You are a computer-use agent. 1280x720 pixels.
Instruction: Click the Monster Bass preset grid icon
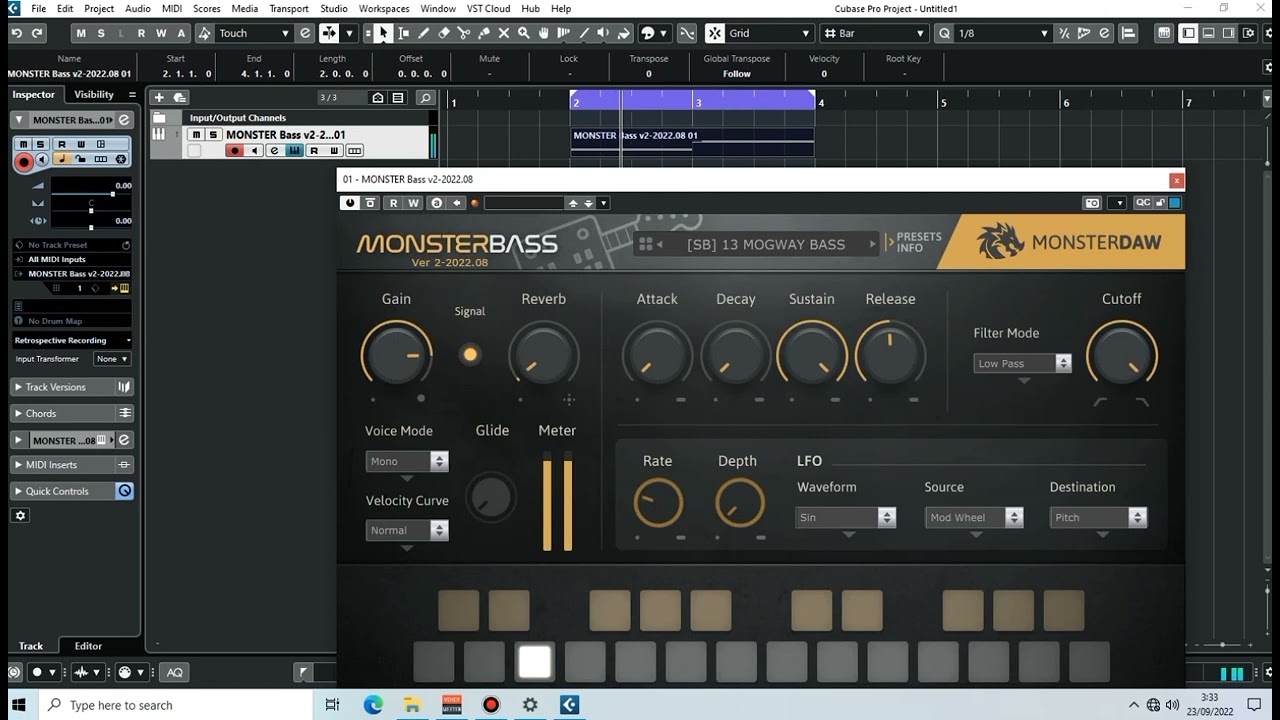tap(646, 244)
